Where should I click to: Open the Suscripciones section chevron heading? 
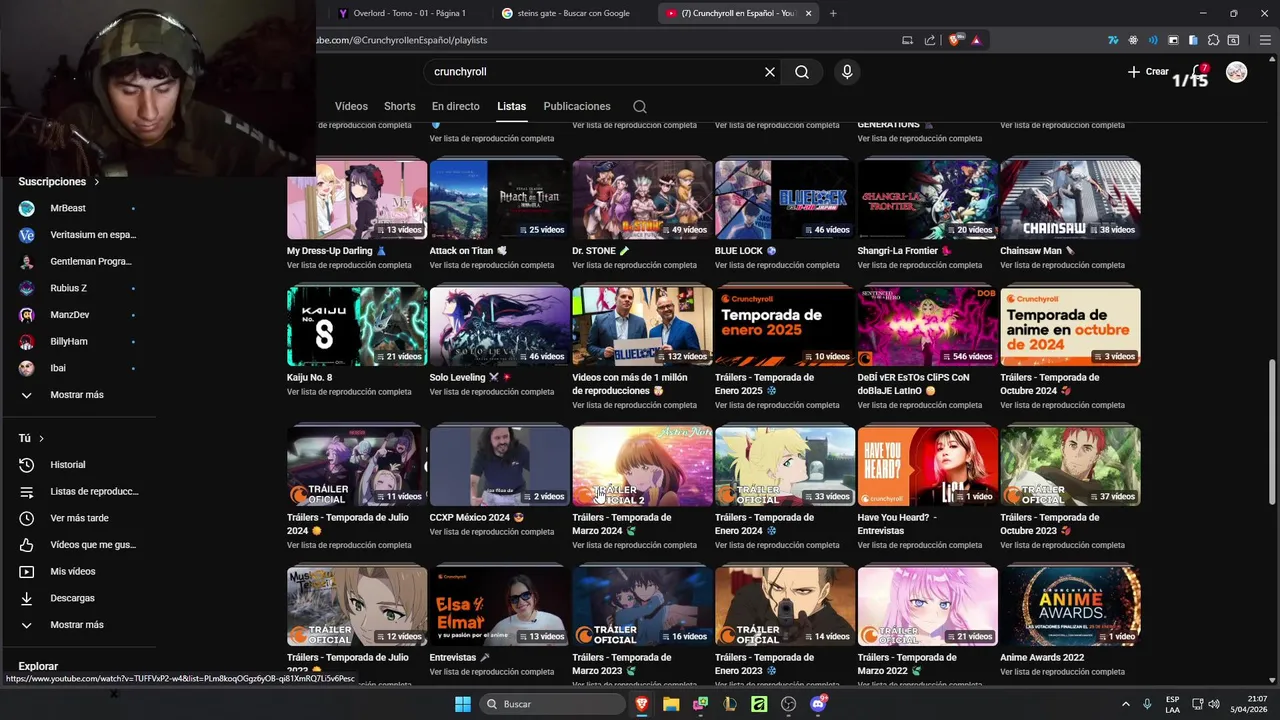click(59, 182)
